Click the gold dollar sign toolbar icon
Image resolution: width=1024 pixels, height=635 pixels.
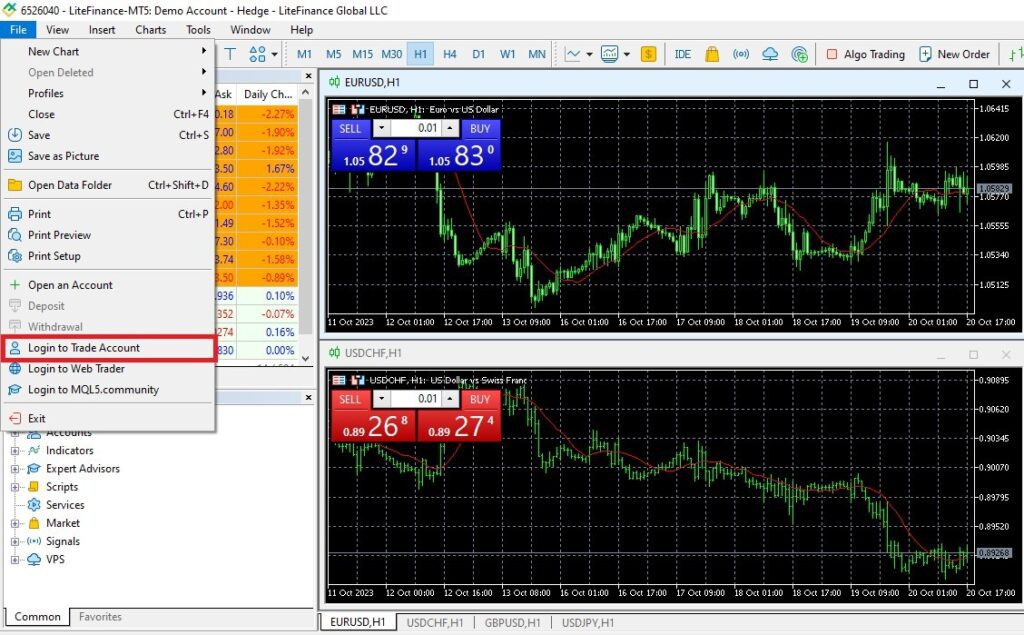(649, 54)
